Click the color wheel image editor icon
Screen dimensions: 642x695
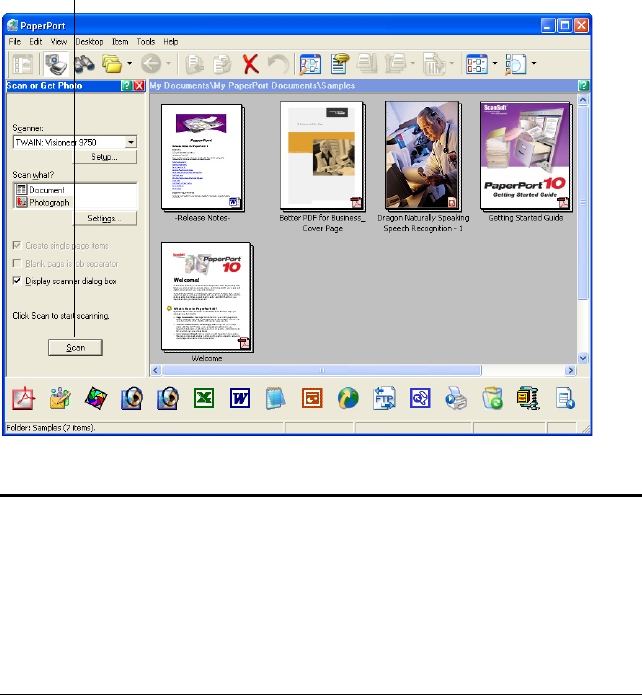(x=96, y=398)
